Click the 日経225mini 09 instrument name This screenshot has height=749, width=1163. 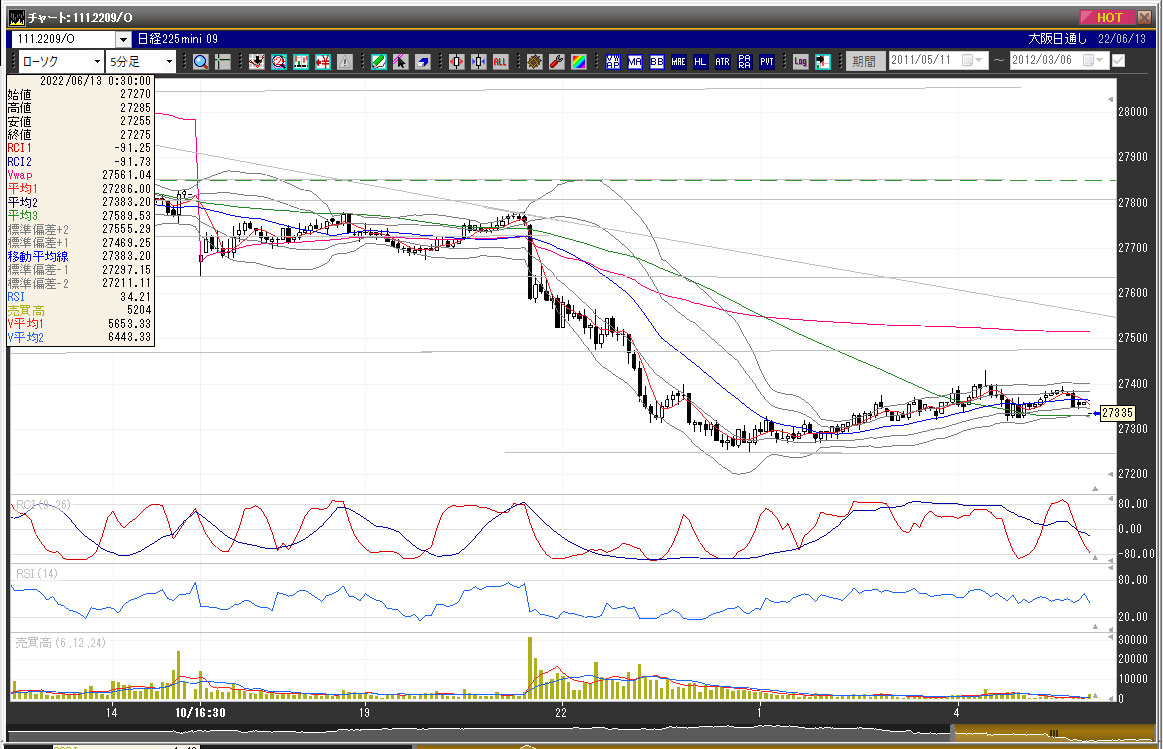pos(178,39)
